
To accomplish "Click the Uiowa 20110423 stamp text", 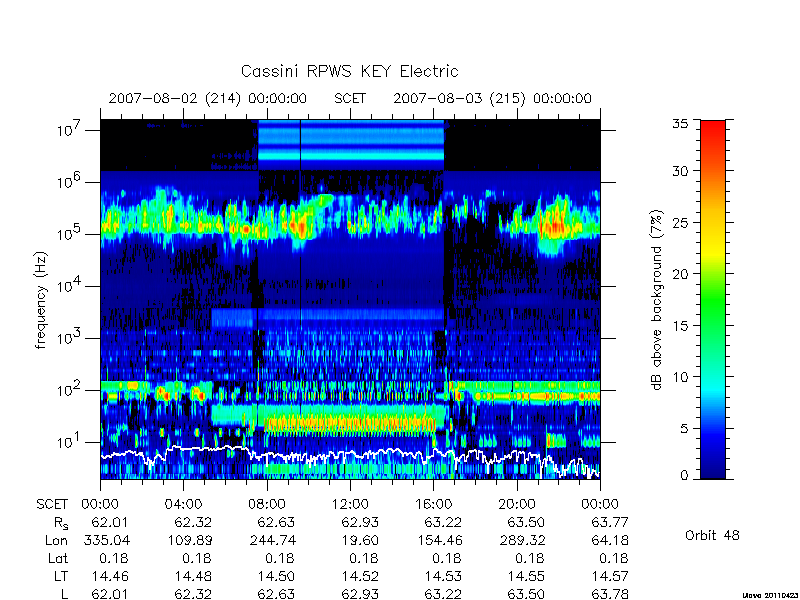I will point(769,595).
